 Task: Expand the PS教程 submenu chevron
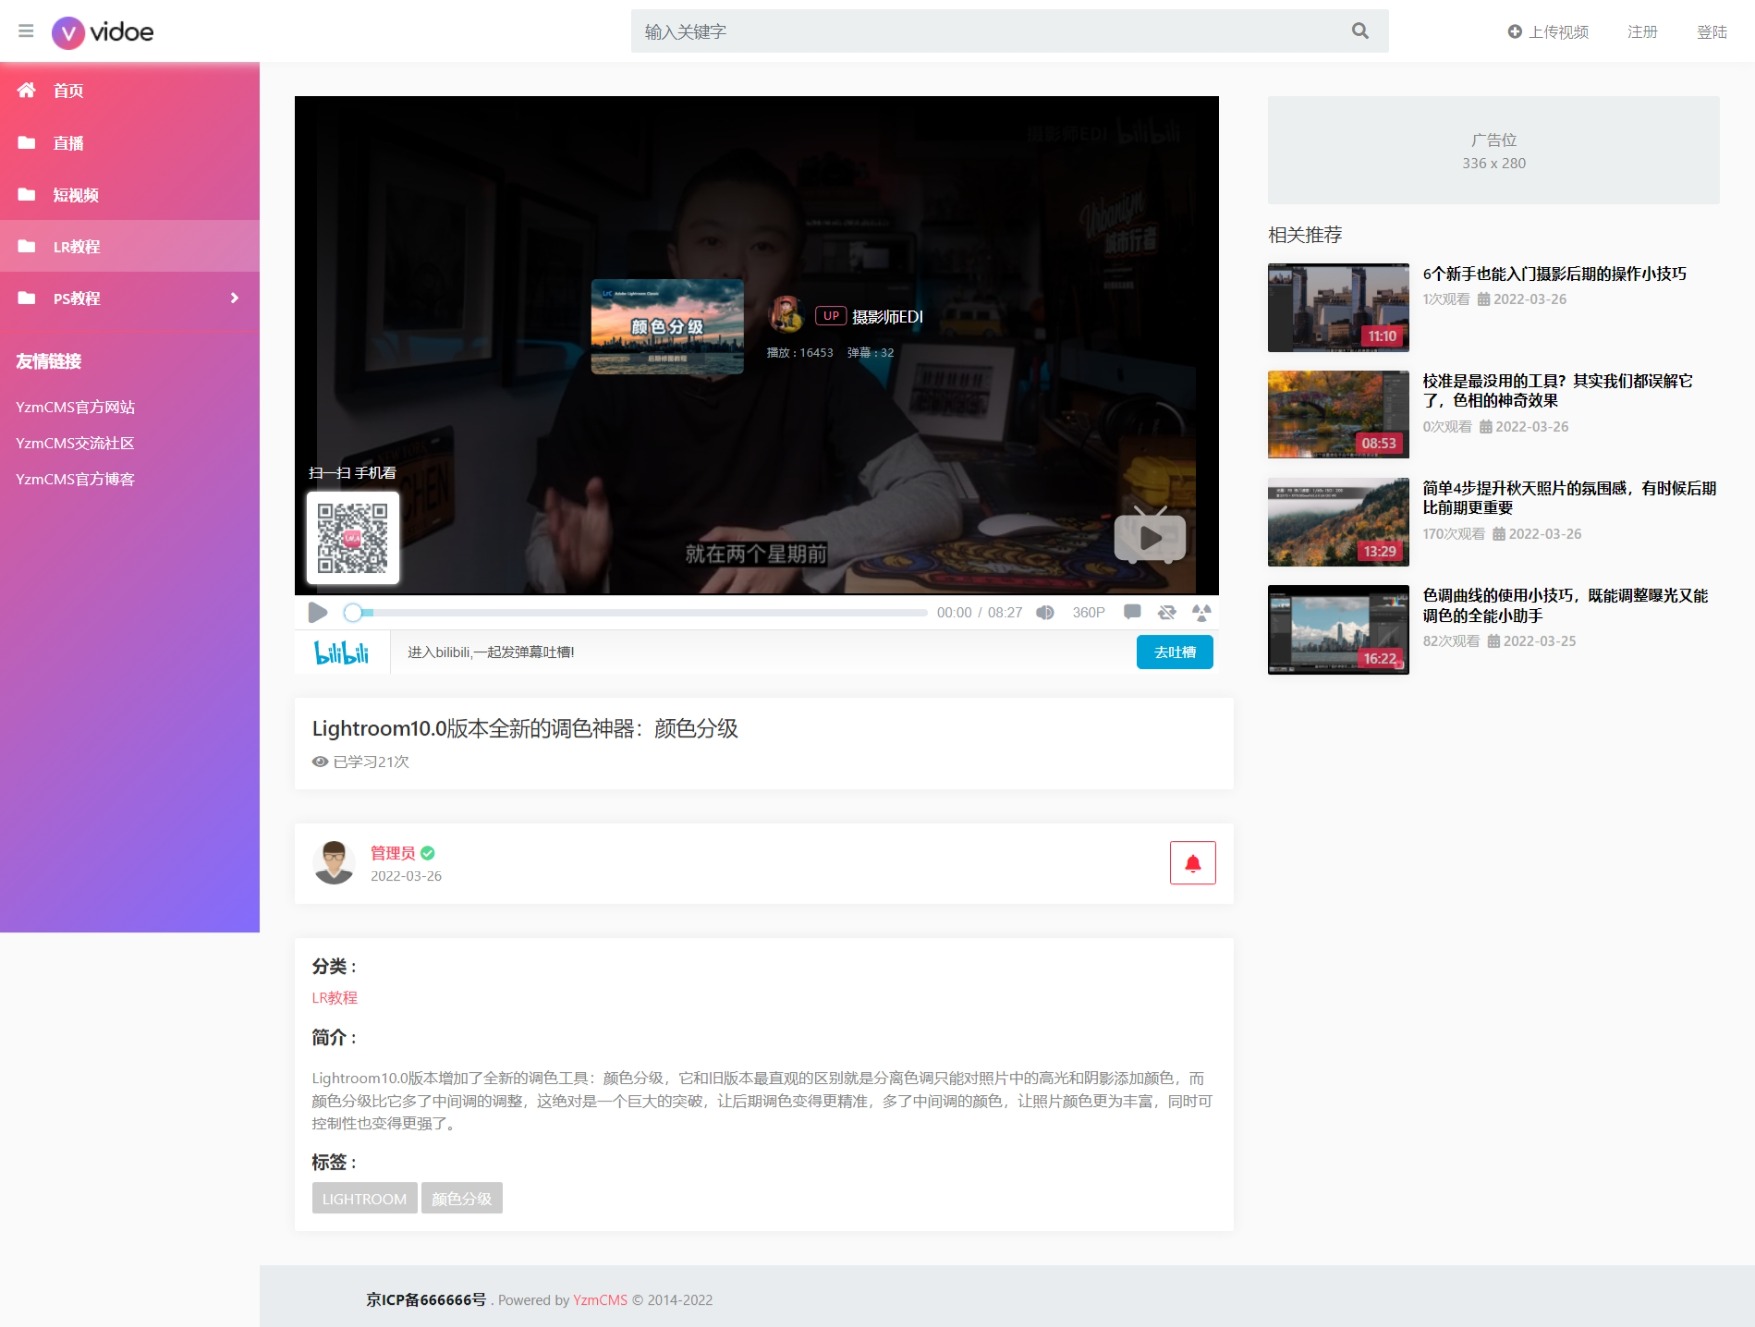pyautogui.click(x=234, y=298)
